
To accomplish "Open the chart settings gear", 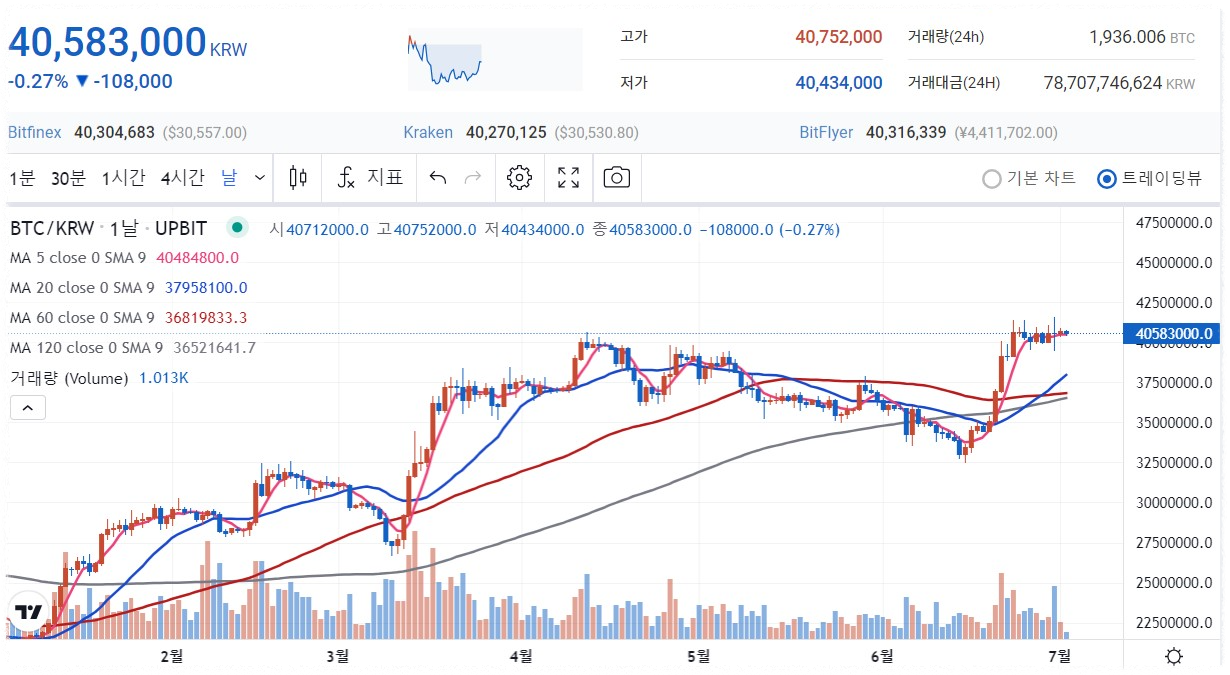I will [x=518, y=177].
